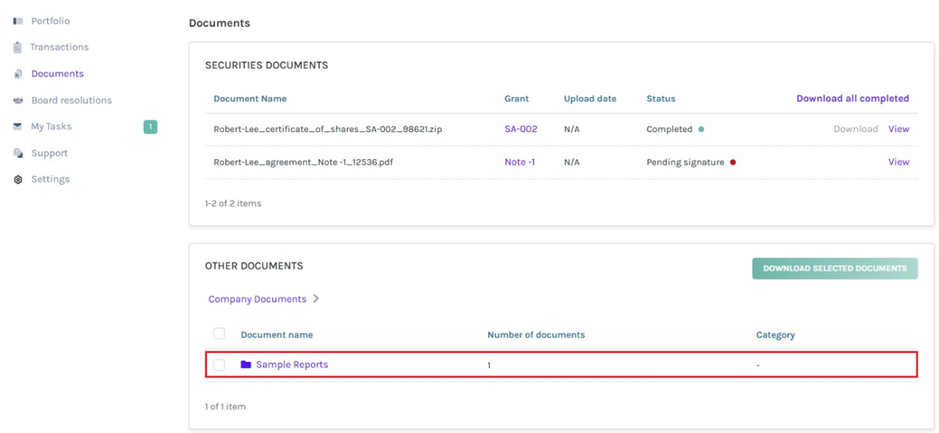Click the Upload date column header
The width and height of the screenshot is (939, 433).
[x=590, y=98]
